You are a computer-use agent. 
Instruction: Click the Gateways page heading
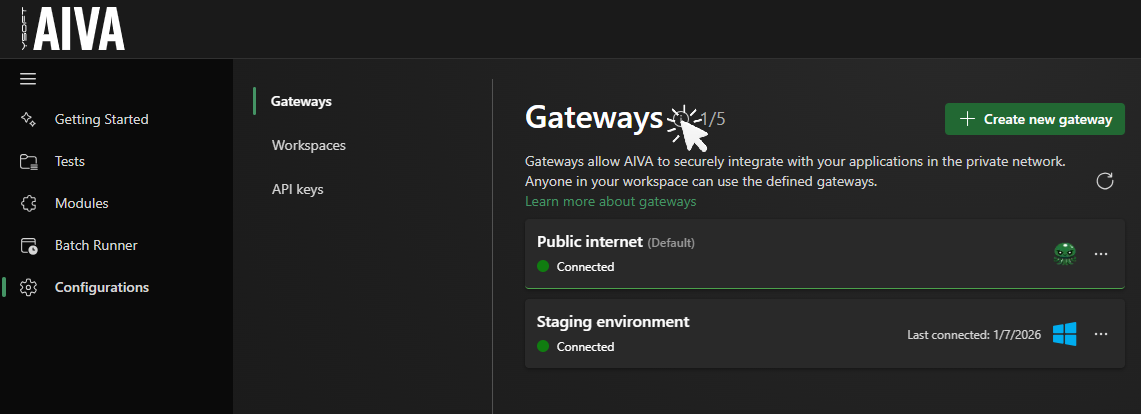(594, 118)
